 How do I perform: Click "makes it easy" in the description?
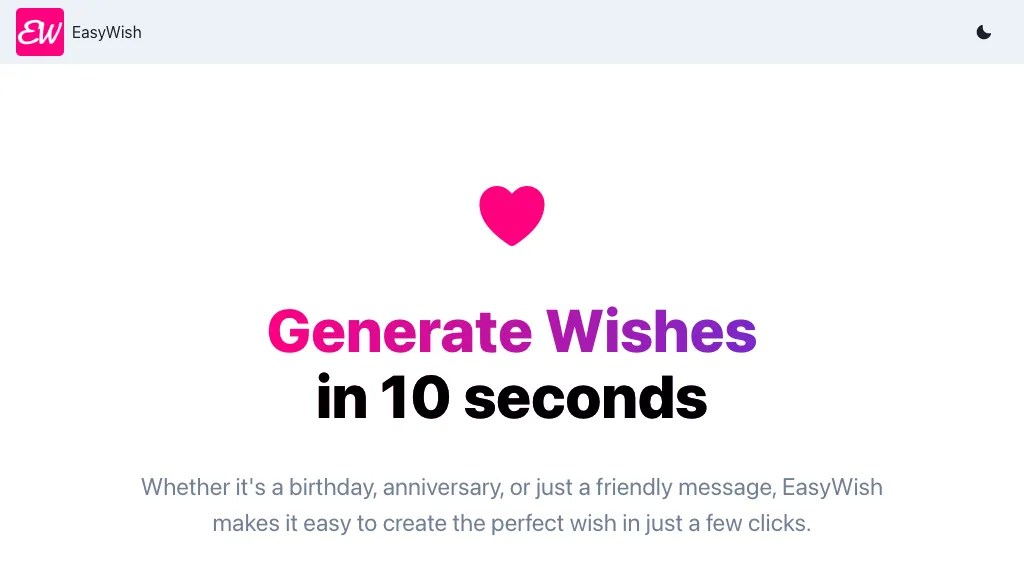281,524
